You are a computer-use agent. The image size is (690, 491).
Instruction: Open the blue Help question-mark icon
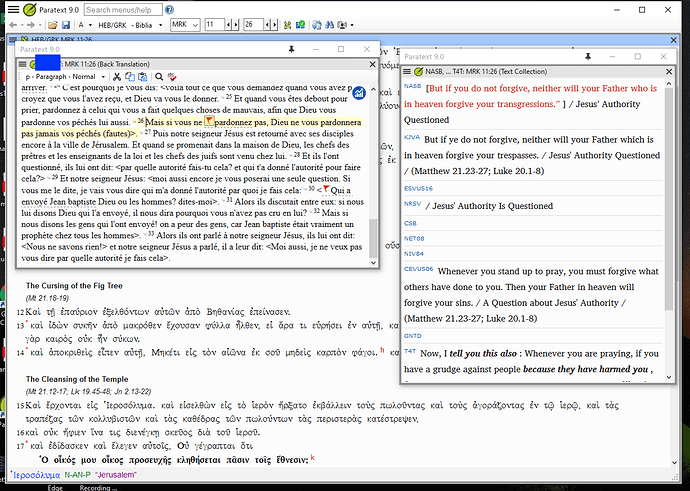coord(169,10)
